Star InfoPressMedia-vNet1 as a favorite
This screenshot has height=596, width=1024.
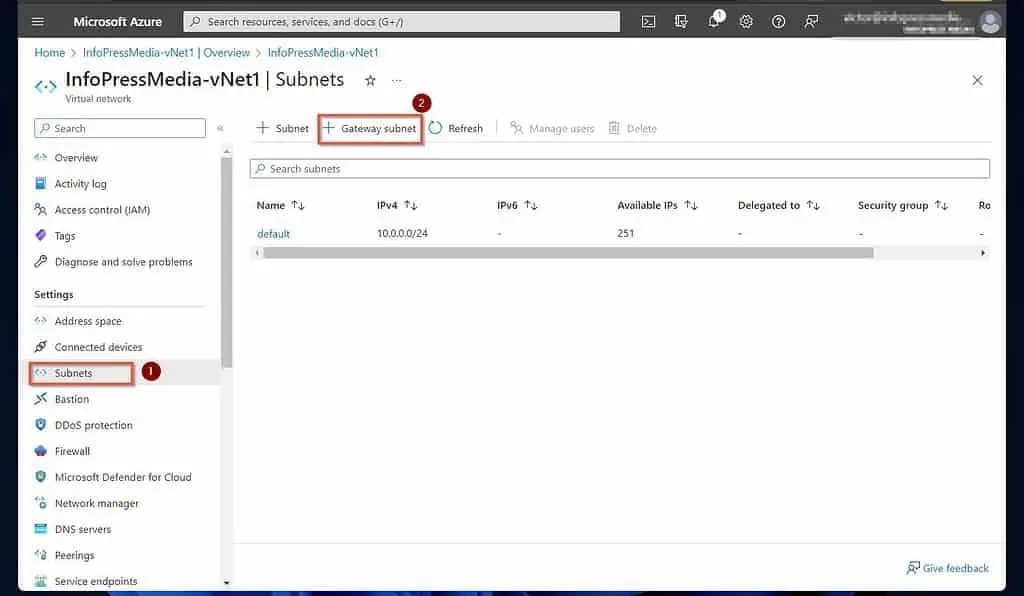(369, 79)
